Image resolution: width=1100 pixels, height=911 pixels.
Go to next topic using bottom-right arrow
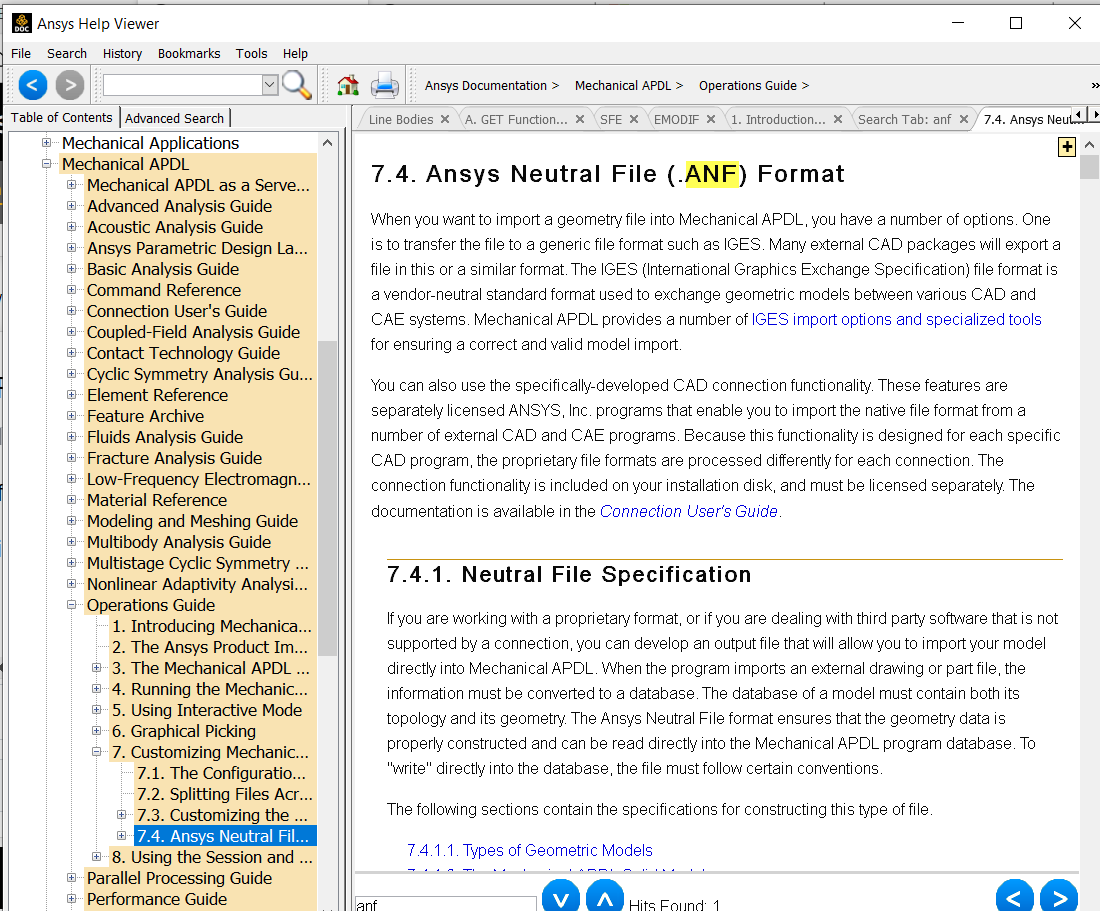click(x=1058, y=897)
